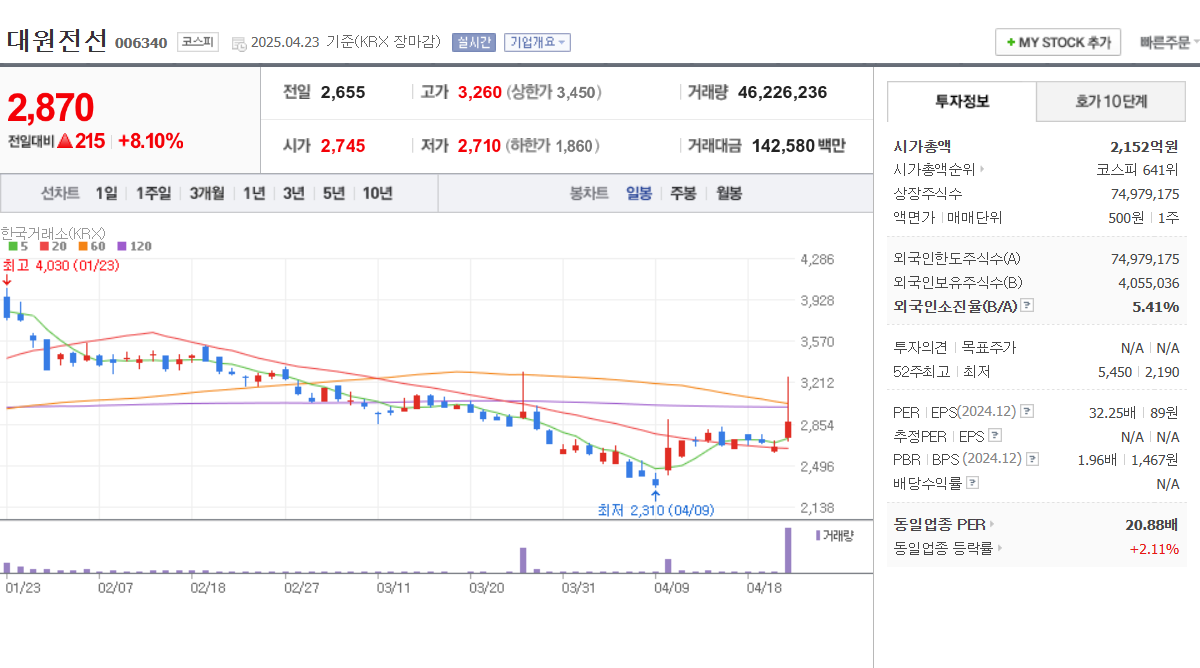Click the 거래량 value 46,226,236
The image size is (1200, 668).
782,92
